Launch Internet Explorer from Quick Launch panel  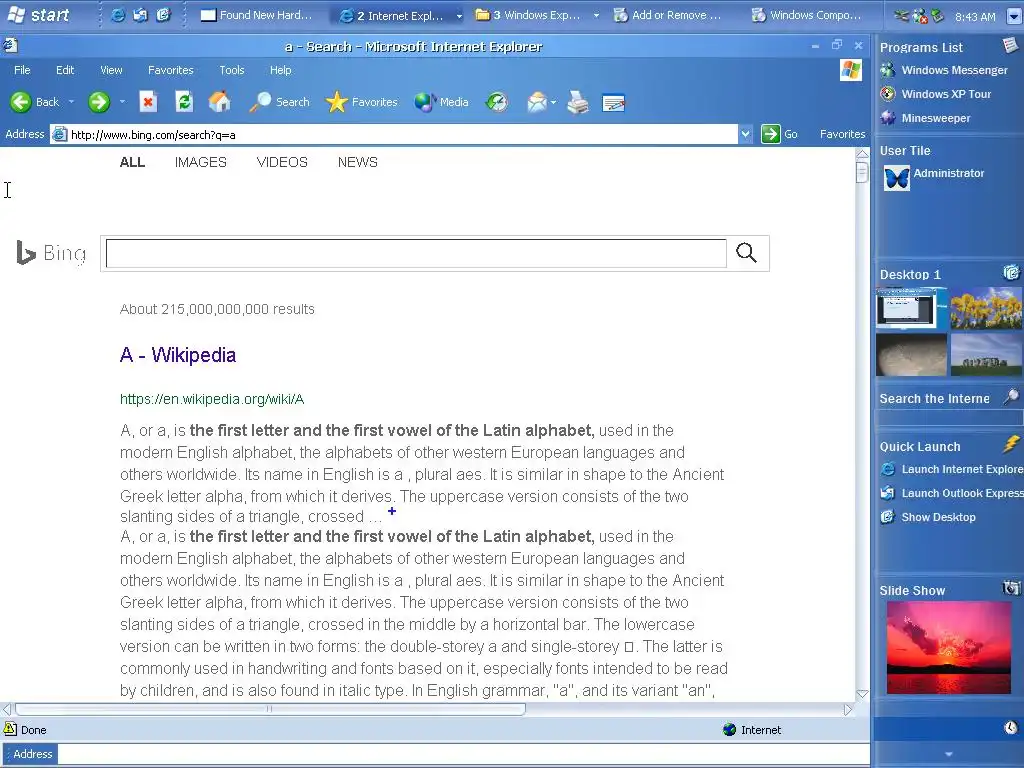[x=952, y=469]
